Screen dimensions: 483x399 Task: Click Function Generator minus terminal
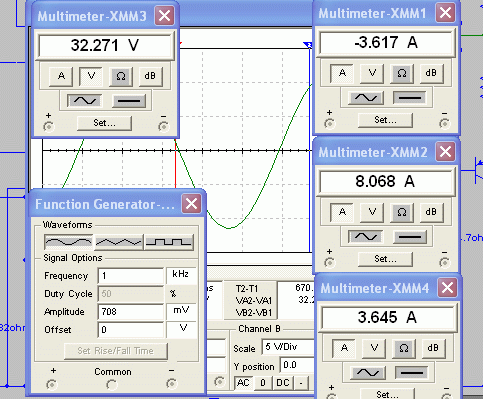(x=171, y=384)
